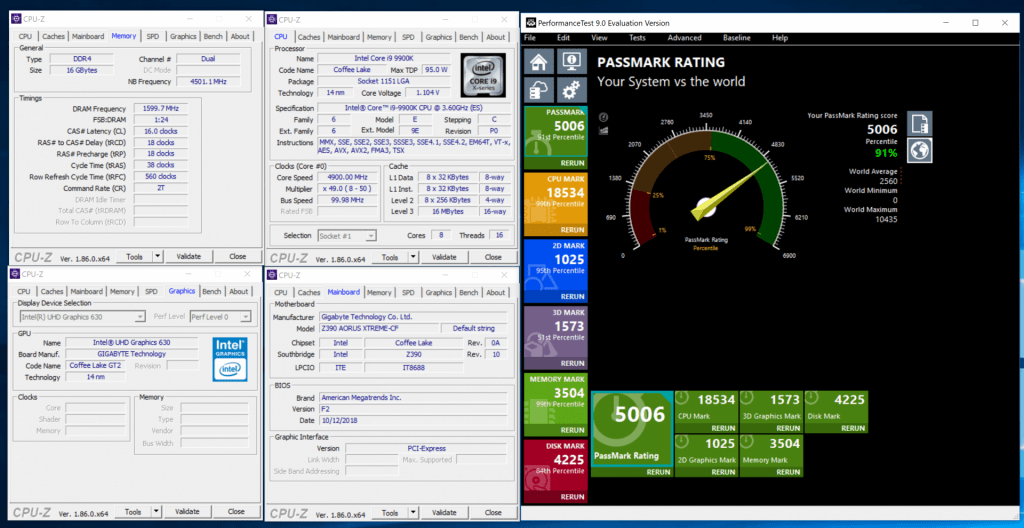
Task: Switch to Bench tab in CPU-Z Graphics window
Action: click(x=212, y=291)
